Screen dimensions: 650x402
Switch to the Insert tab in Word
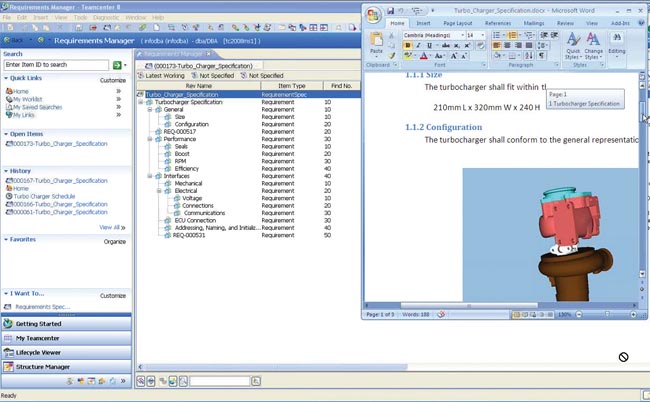423,23
